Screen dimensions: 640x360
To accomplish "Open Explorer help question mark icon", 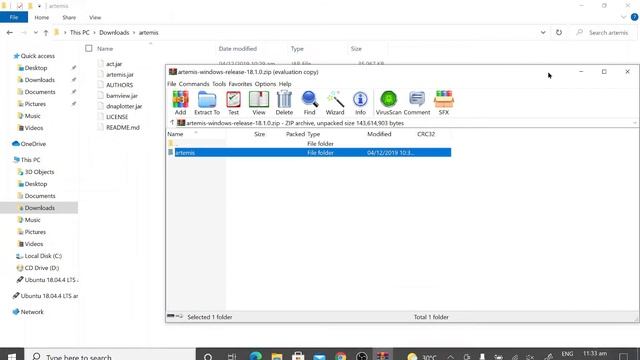I will [x=634, y=17].
